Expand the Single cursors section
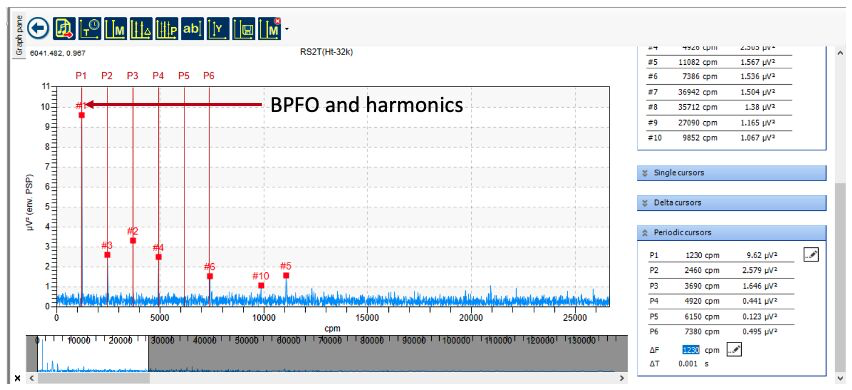 tap(731, 173)
